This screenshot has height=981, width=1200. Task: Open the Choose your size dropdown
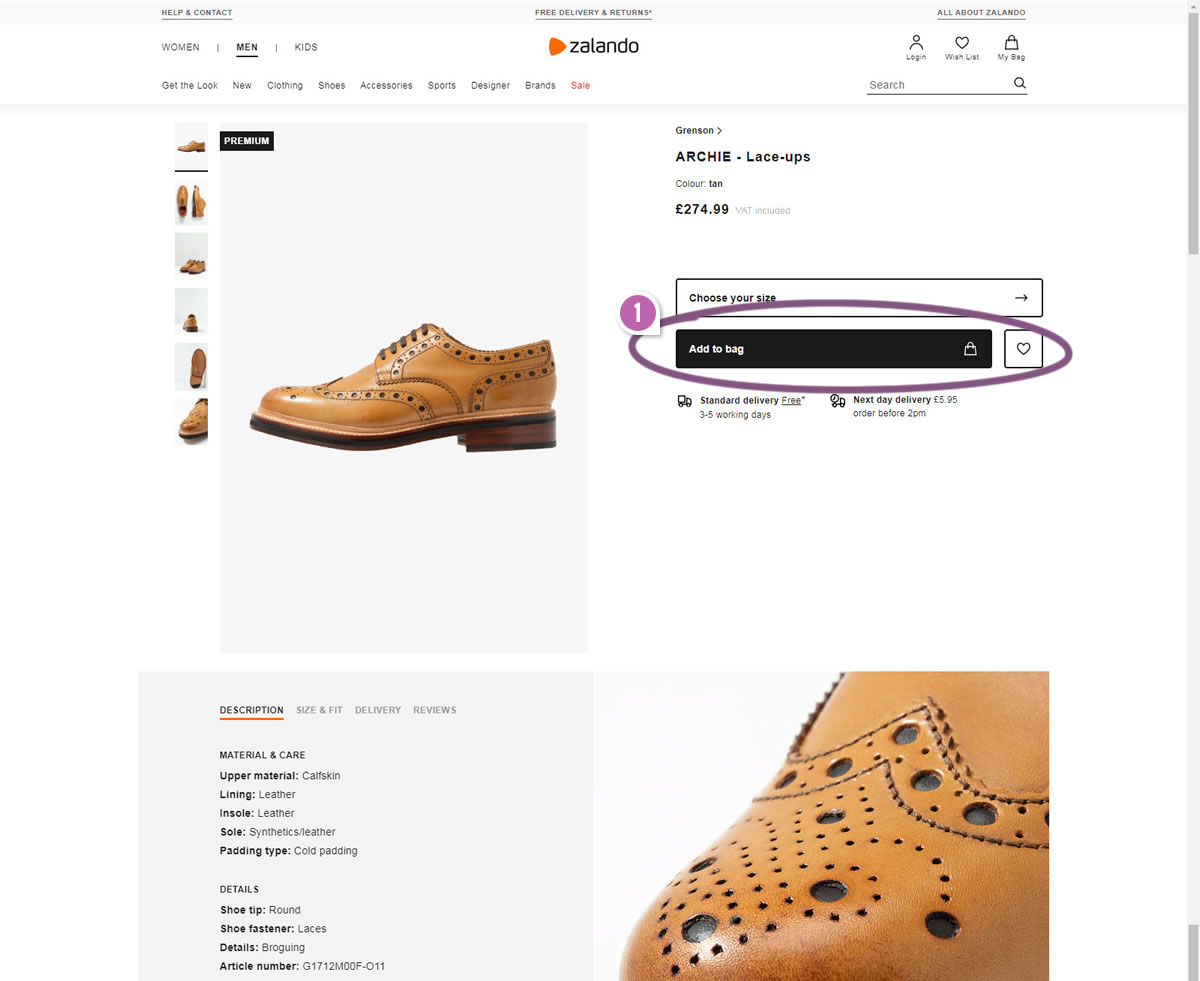pos(858,298)
